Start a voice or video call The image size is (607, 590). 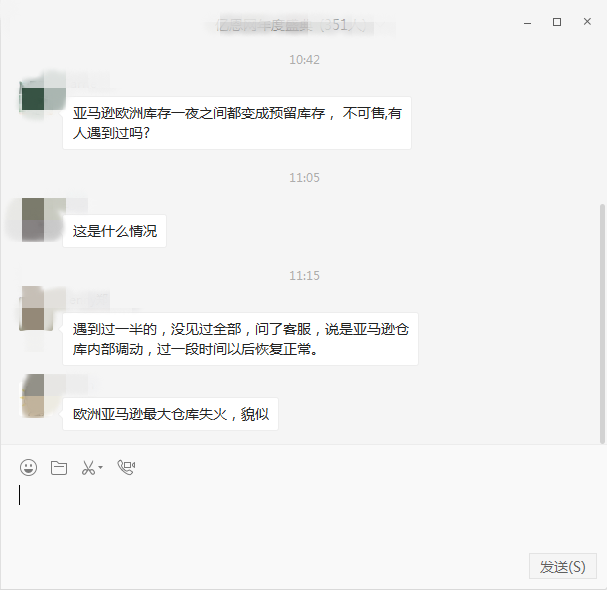(x=126, y=467)
